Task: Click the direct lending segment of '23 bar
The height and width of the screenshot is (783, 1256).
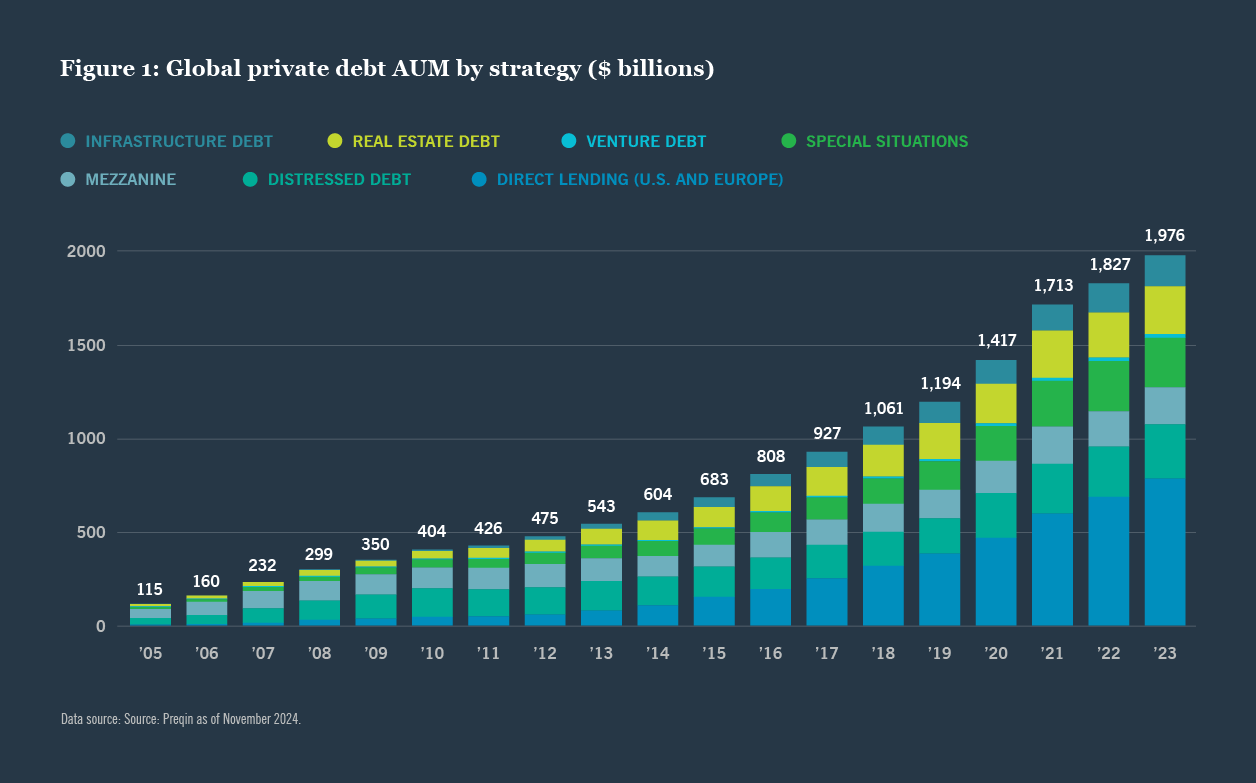Action: tap(1165, 552)
